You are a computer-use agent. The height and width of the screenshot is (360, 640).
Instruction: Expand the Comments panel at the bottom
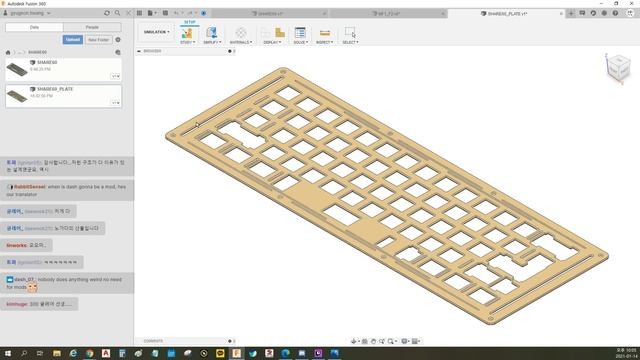tap(230, 341)
